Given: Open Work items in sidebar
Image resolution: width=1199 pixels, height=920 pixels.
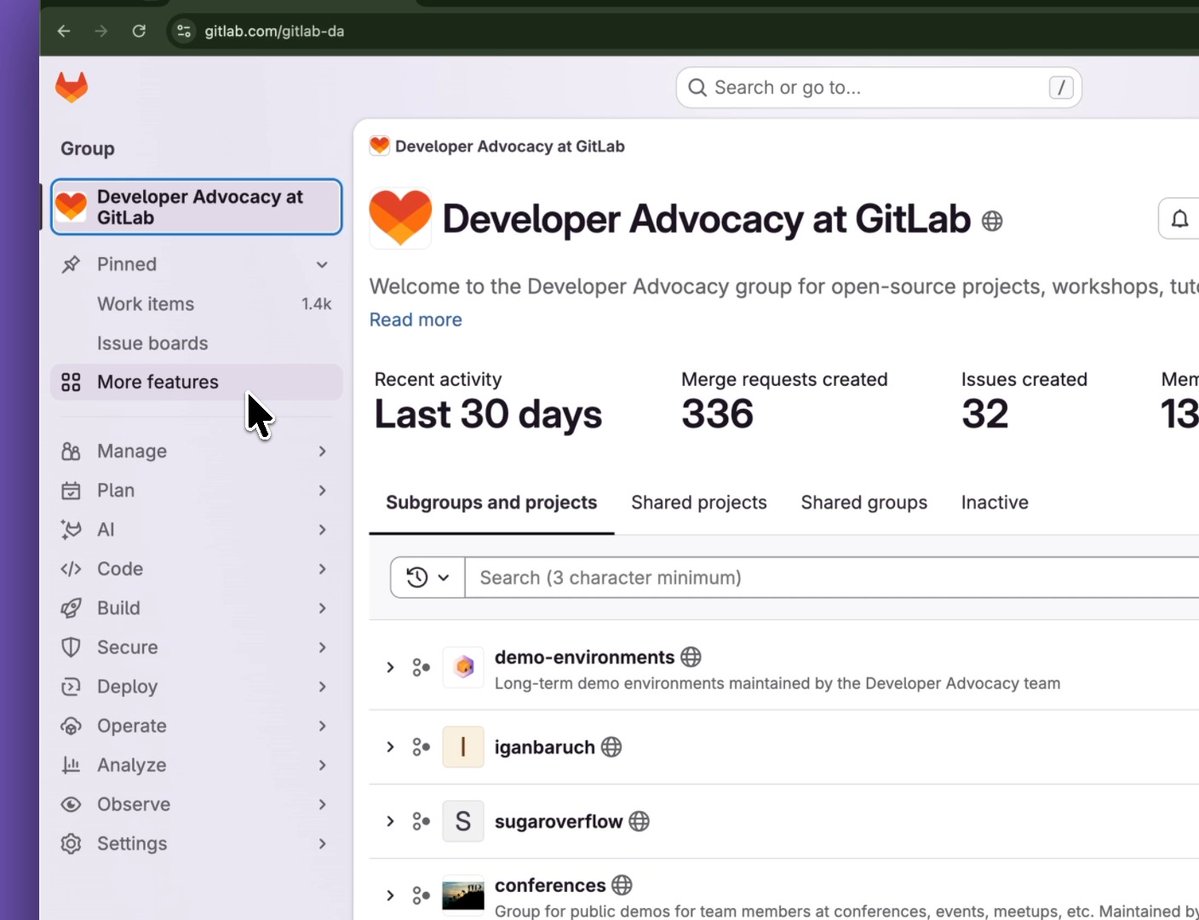Looking at the screenshot, I should [145, 304].
